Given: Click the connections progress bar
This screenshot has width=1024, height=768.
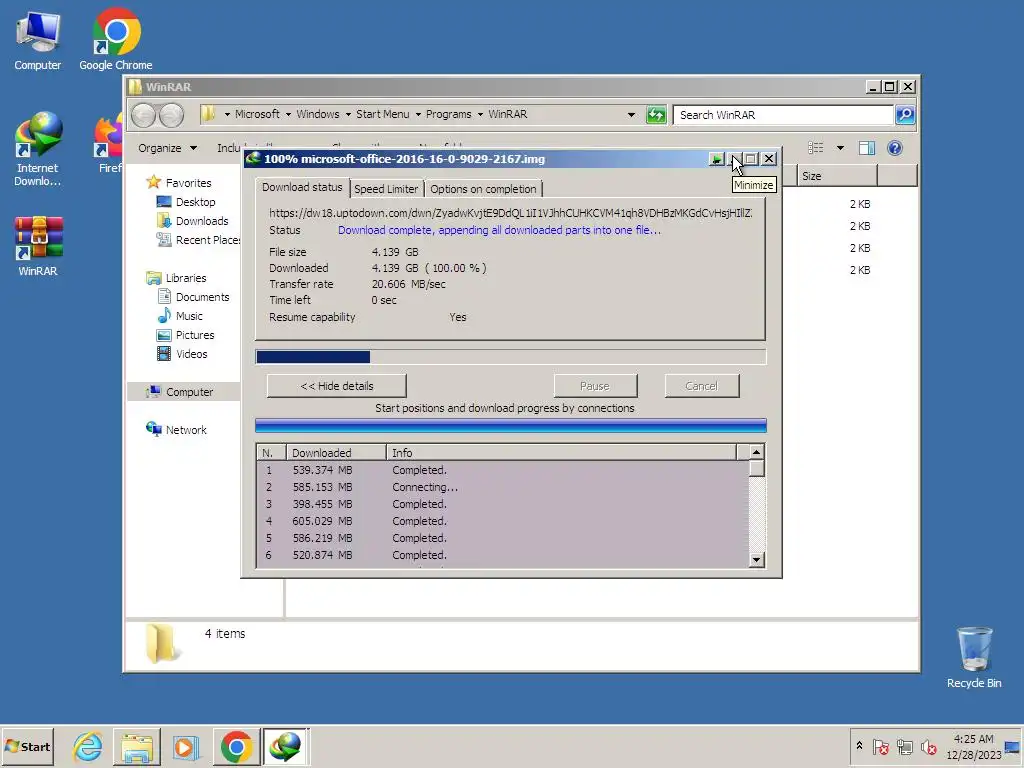Looking at the screenshot, I should tap(511, 426).
